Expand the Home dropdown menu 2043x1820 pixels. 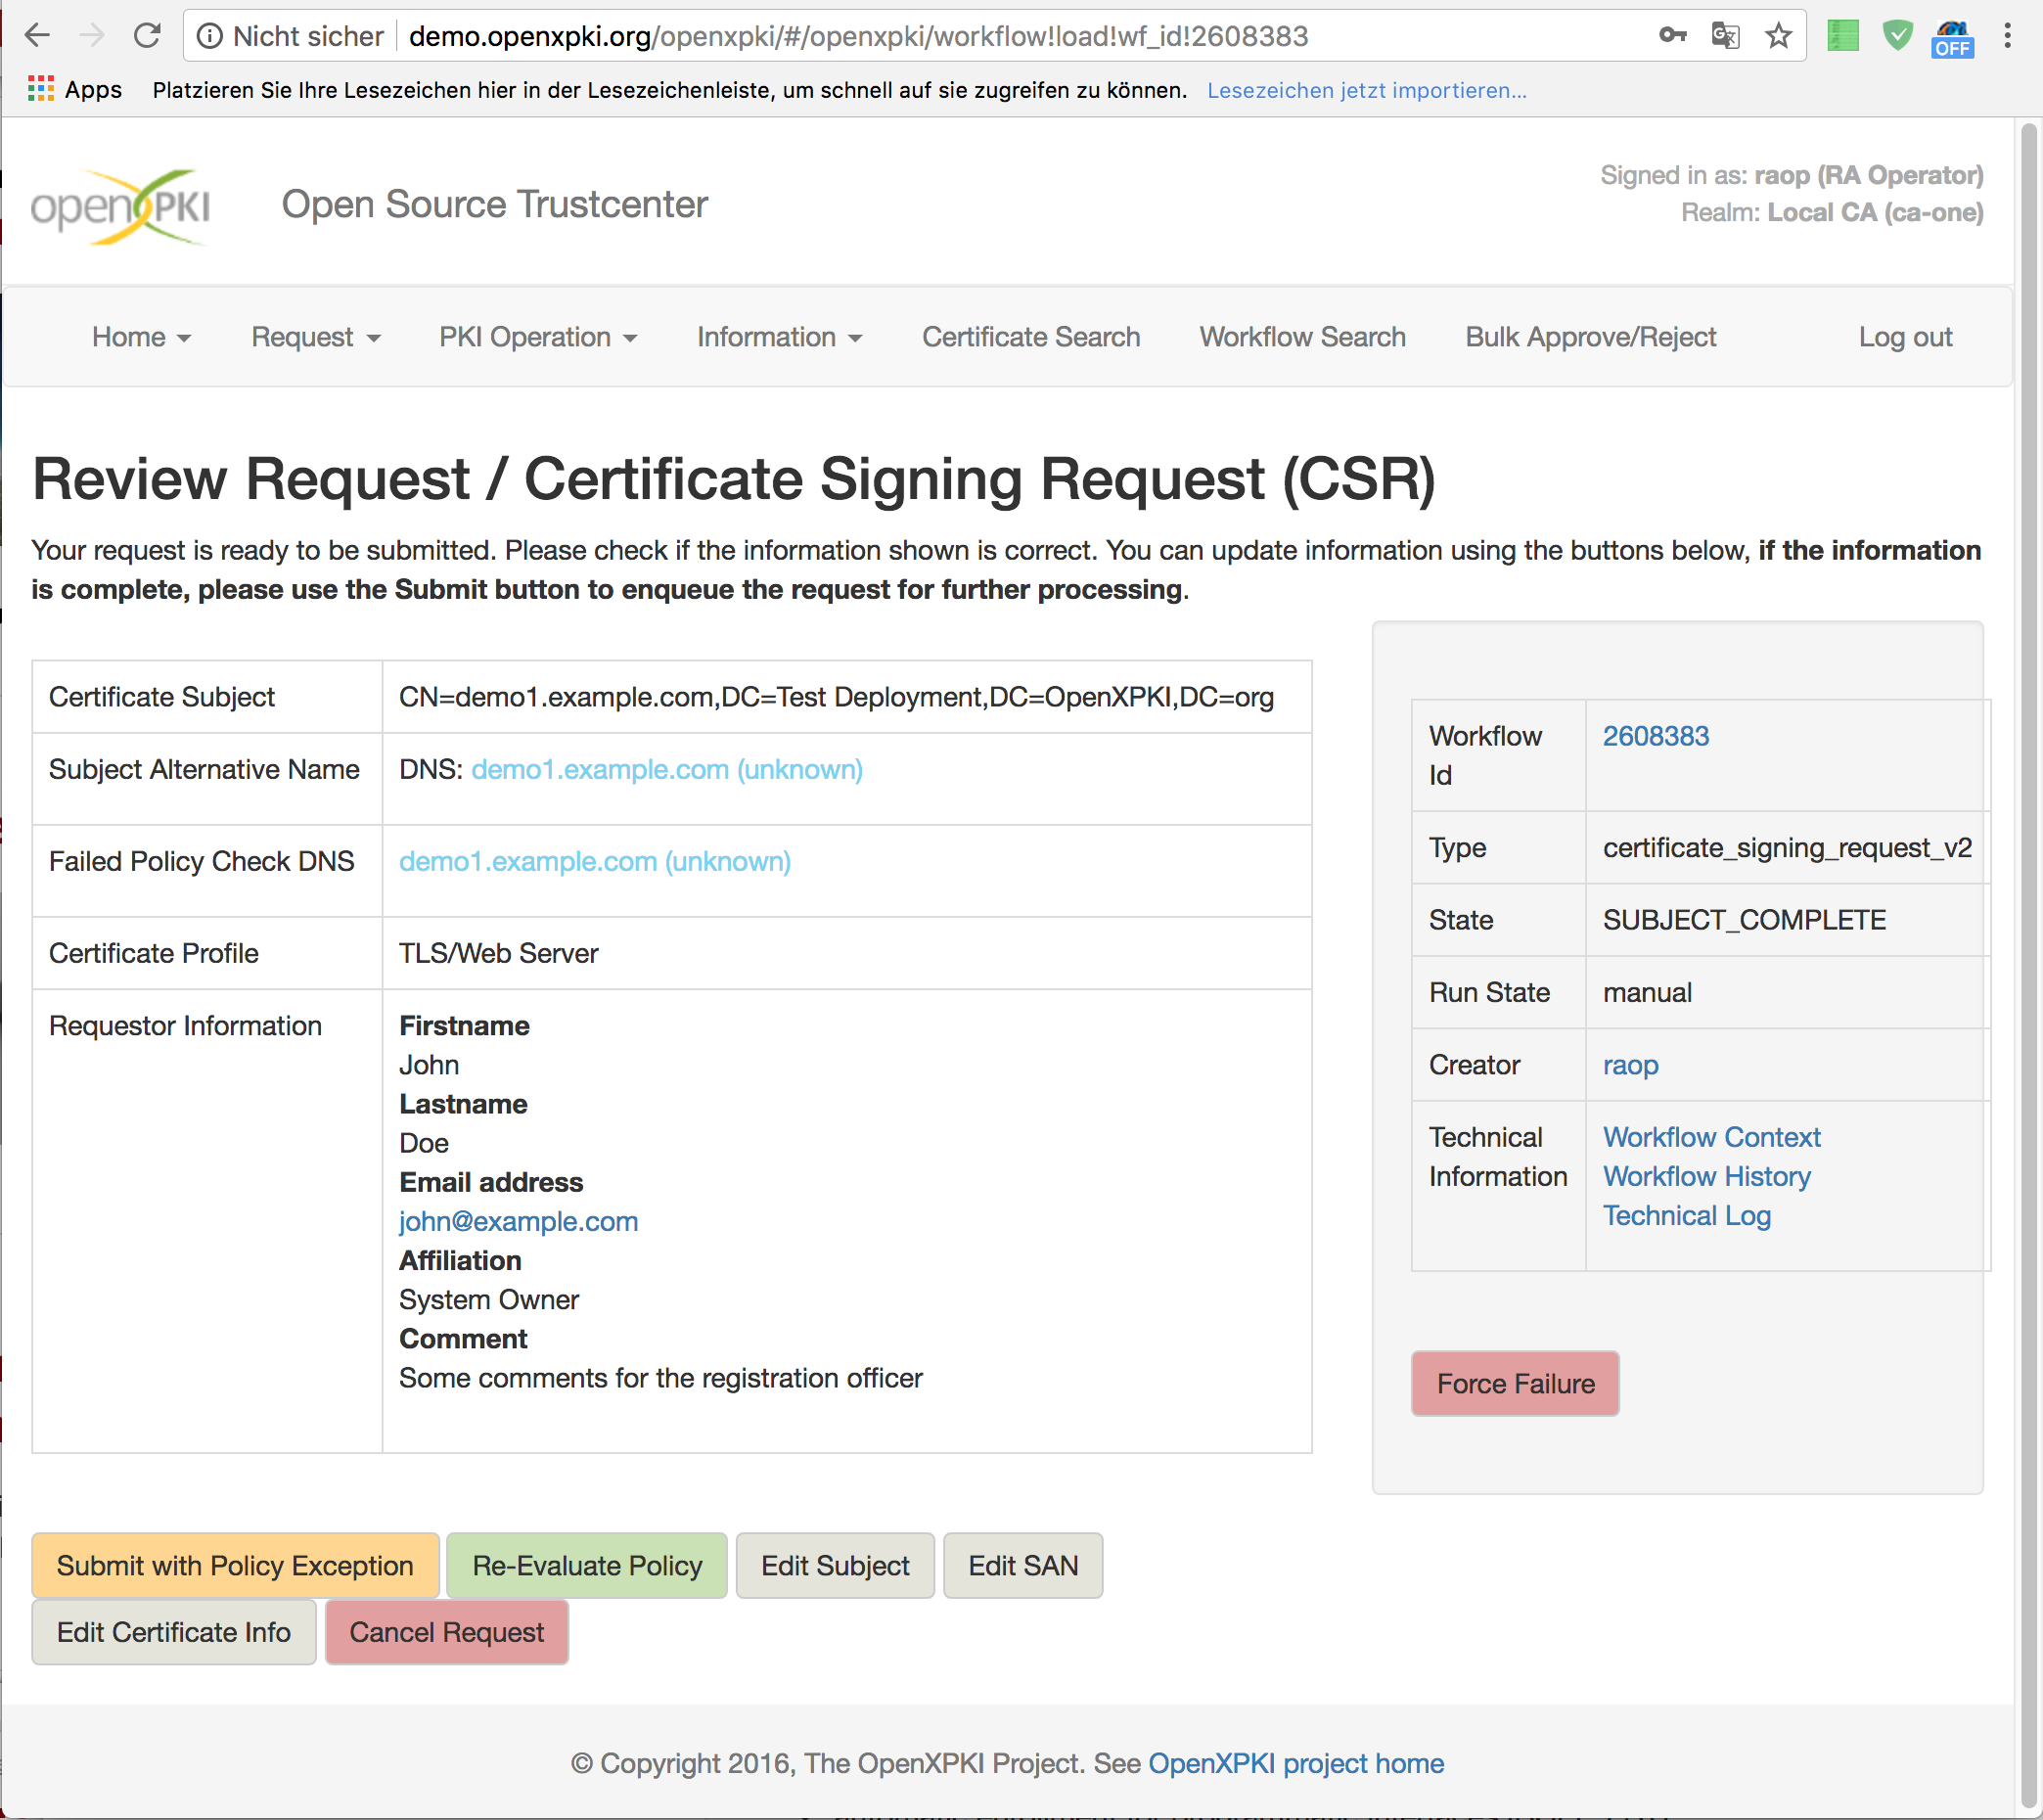pos(141,337)
